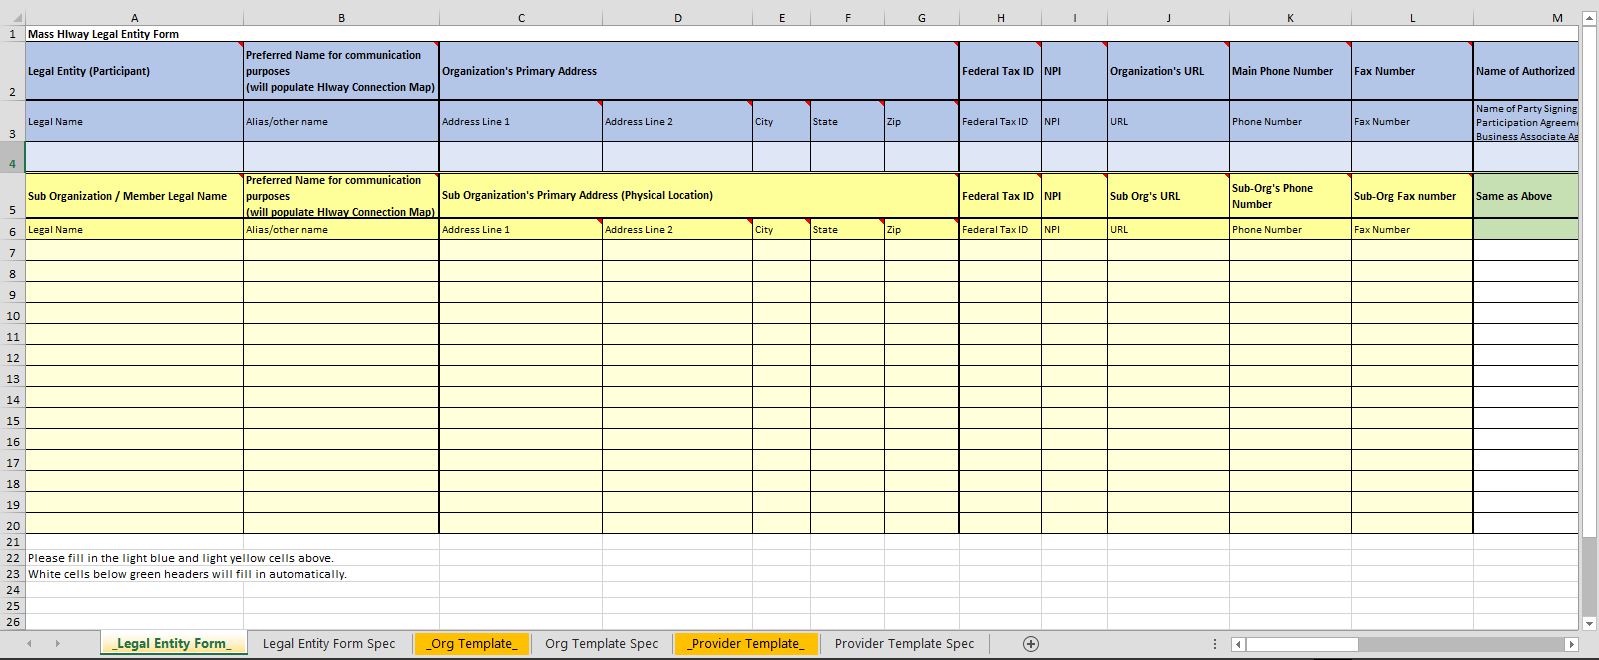Add a new sheet with plus button
Viewport: 1599px width, 660px height.
(x=1031, y=644)
